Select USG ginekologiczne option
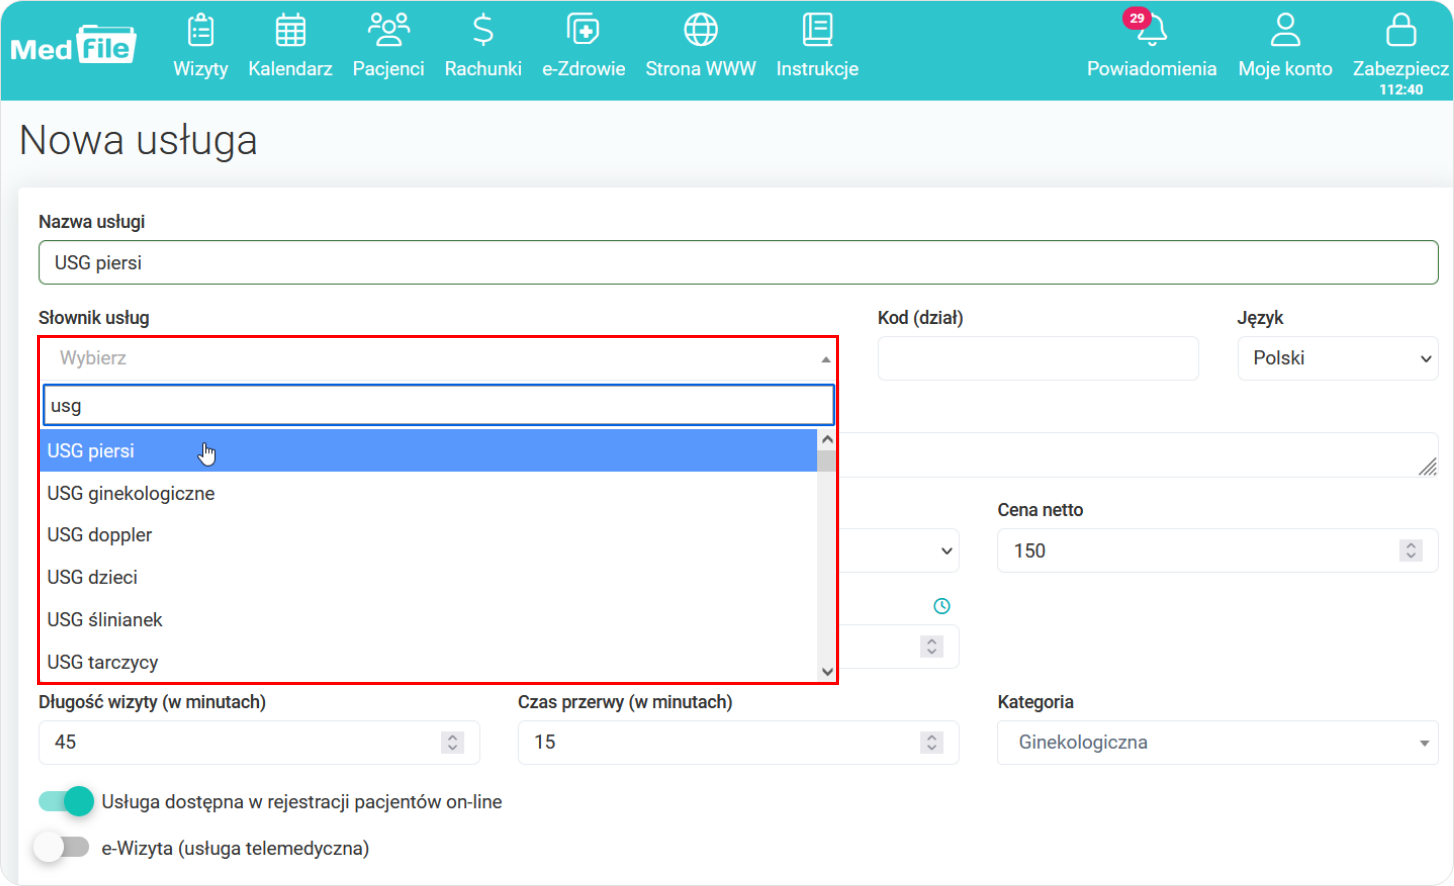The width and height of the screenshot is (1454, 886). 428,493
